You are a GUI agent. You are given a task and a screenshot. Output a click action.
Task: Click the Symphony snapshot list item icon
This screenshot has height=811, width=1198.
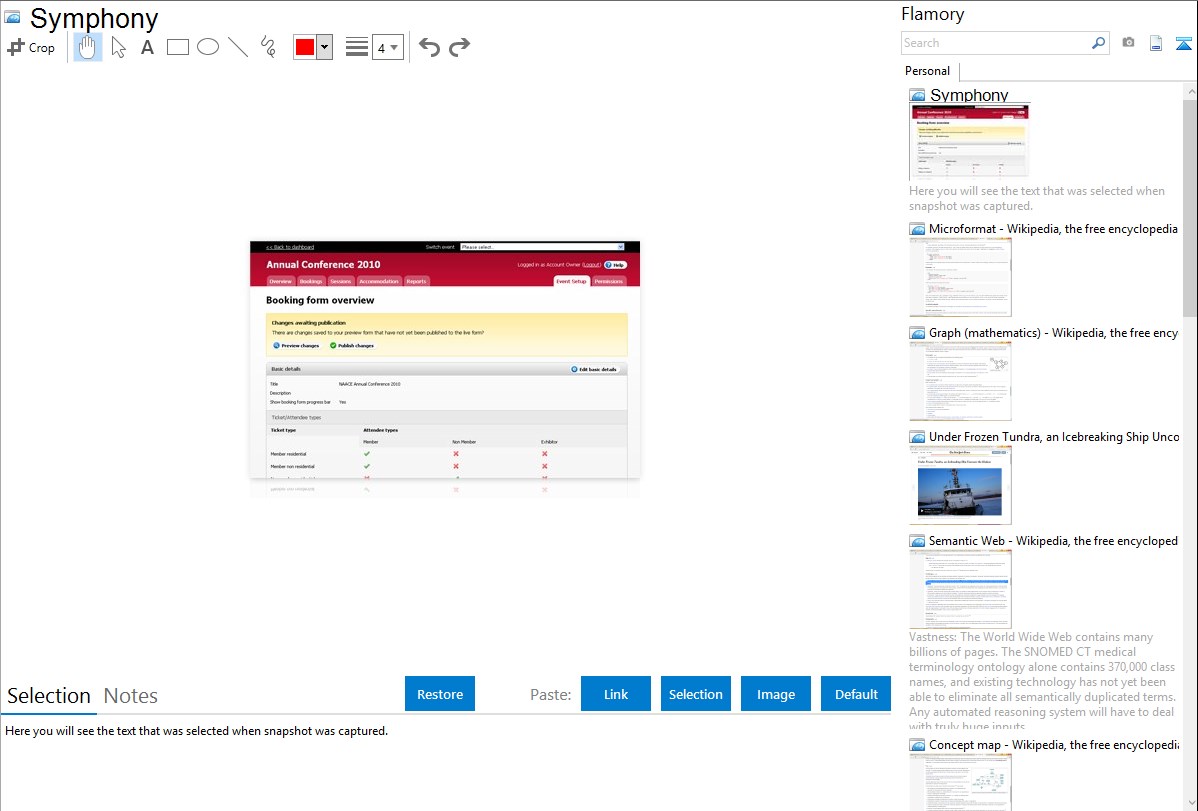pyautogui.click(x=918, y=96)
